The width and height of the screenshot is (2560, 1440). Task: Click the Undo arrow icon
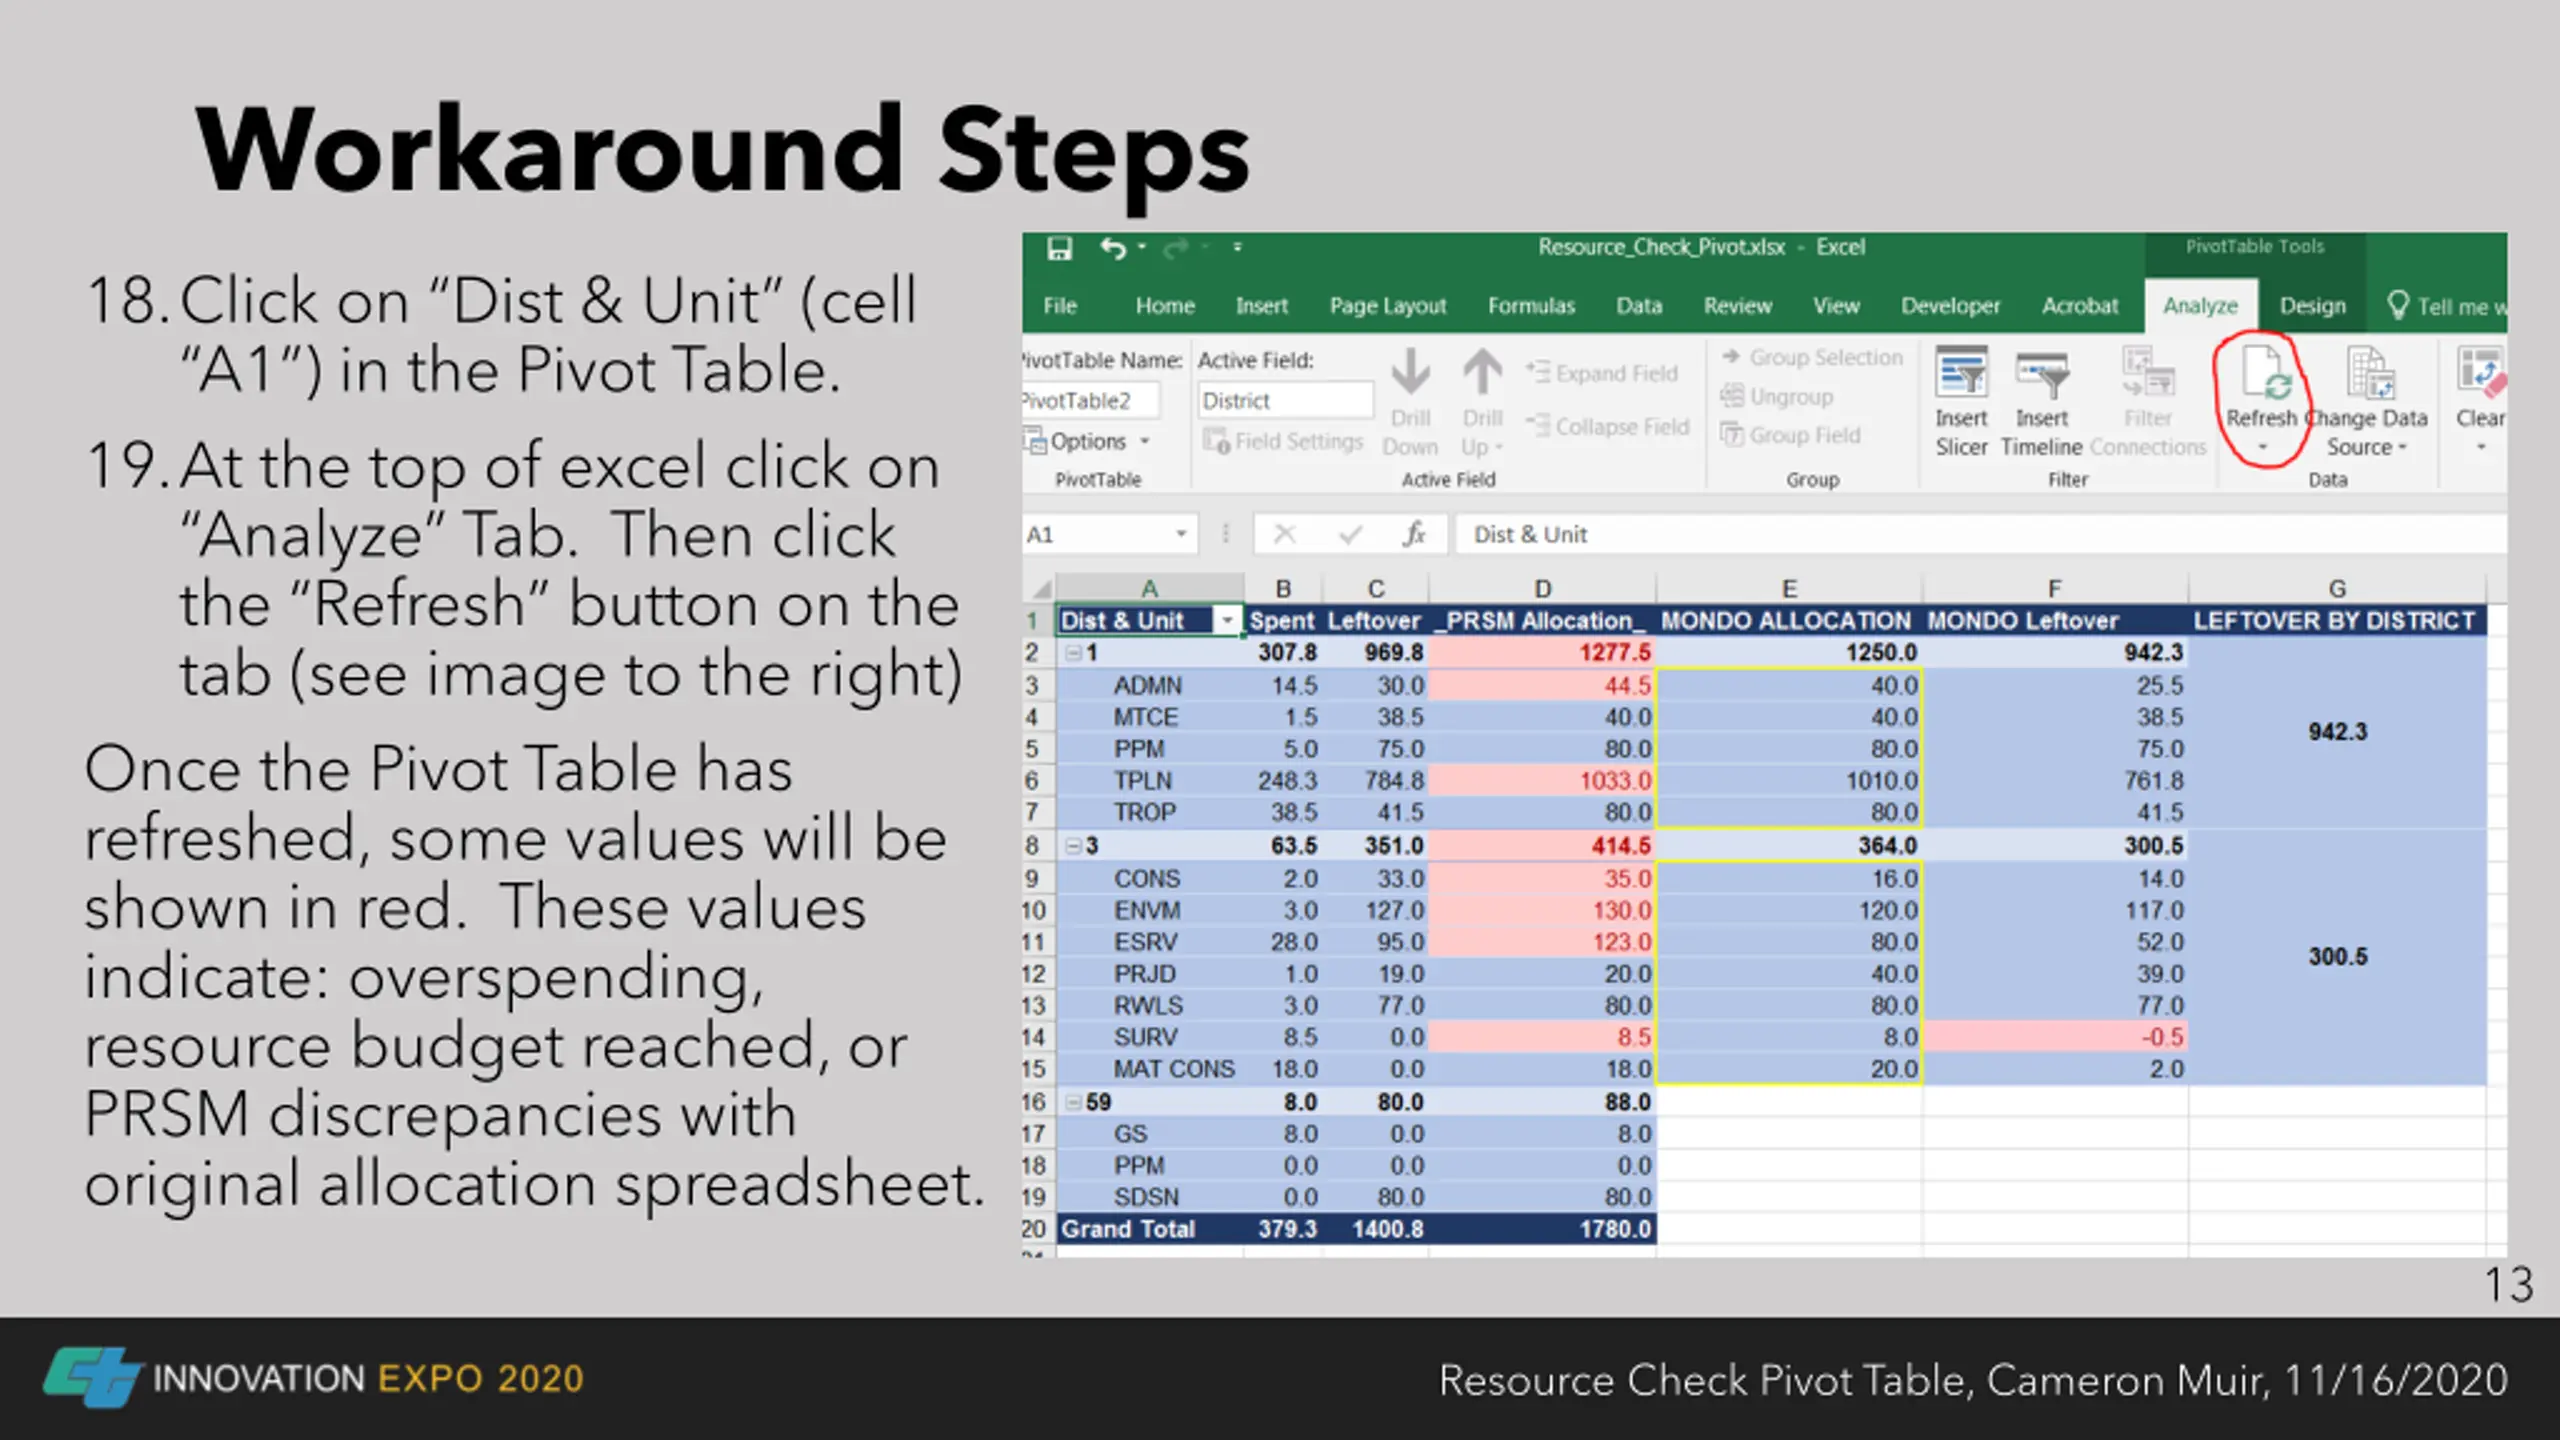coord(1112,248)
